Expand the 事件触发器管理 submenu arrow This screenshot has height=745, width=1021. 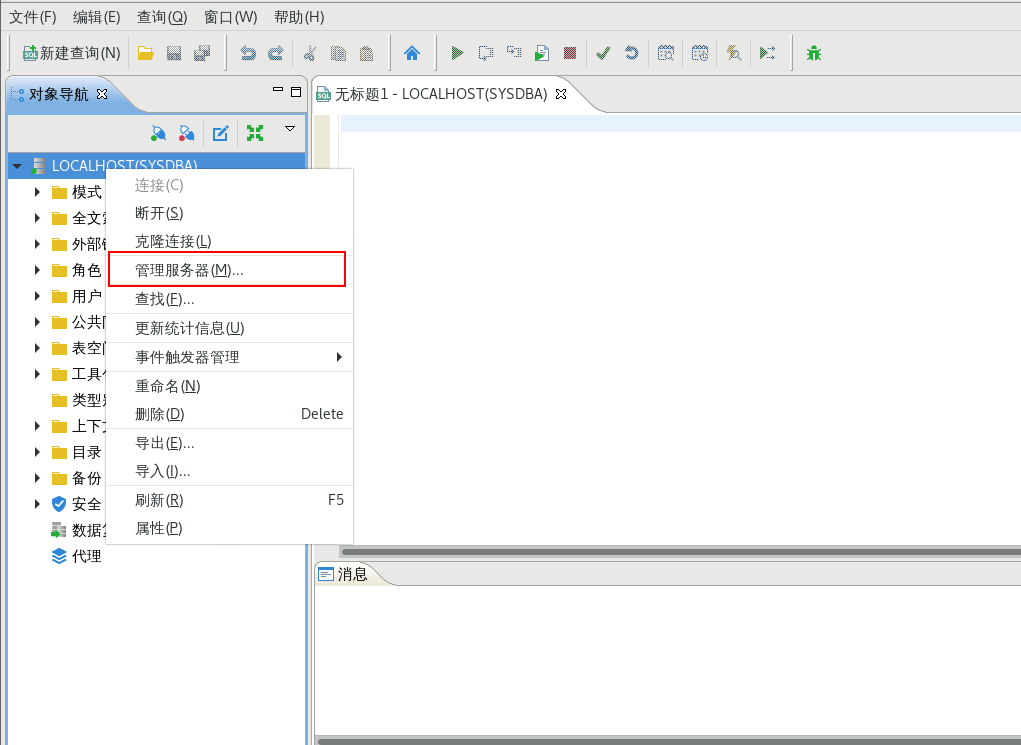click(x=339, y=357)
